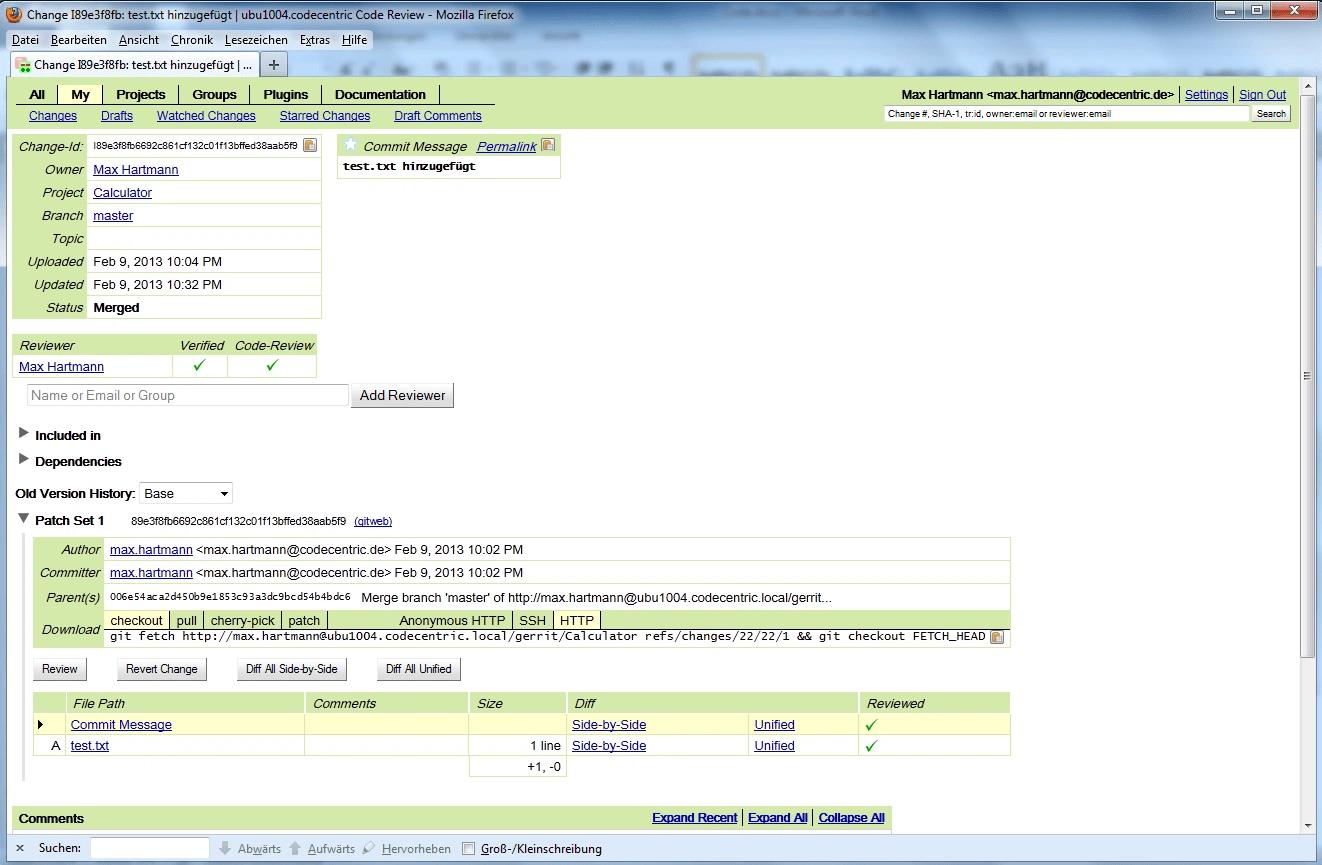The width and height of the screenshot is (1322, 865).
Task: Copy the commit message permalink icon
Action: click(548, 146)
